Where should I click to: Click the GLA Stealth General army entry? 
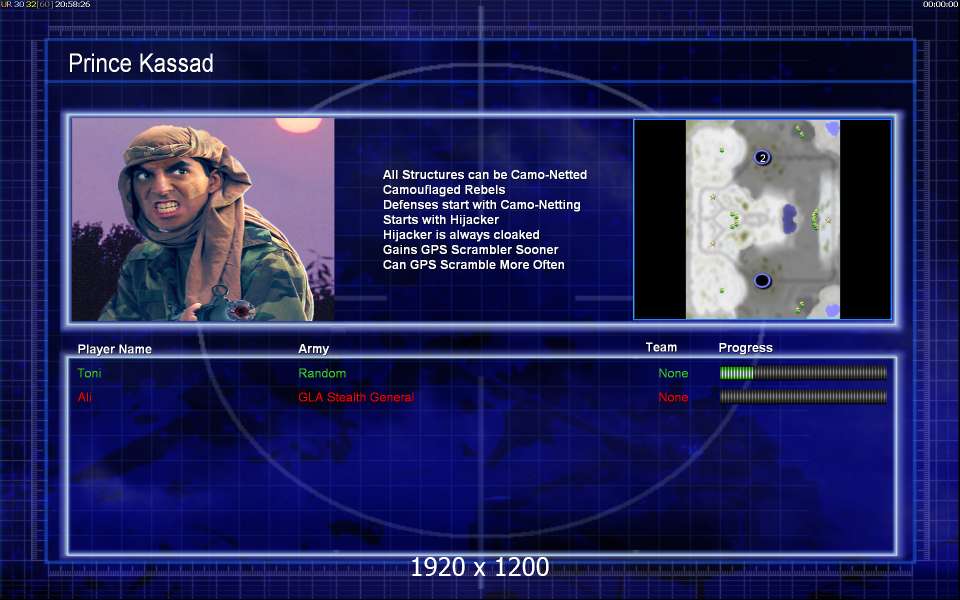coord(356,397)
